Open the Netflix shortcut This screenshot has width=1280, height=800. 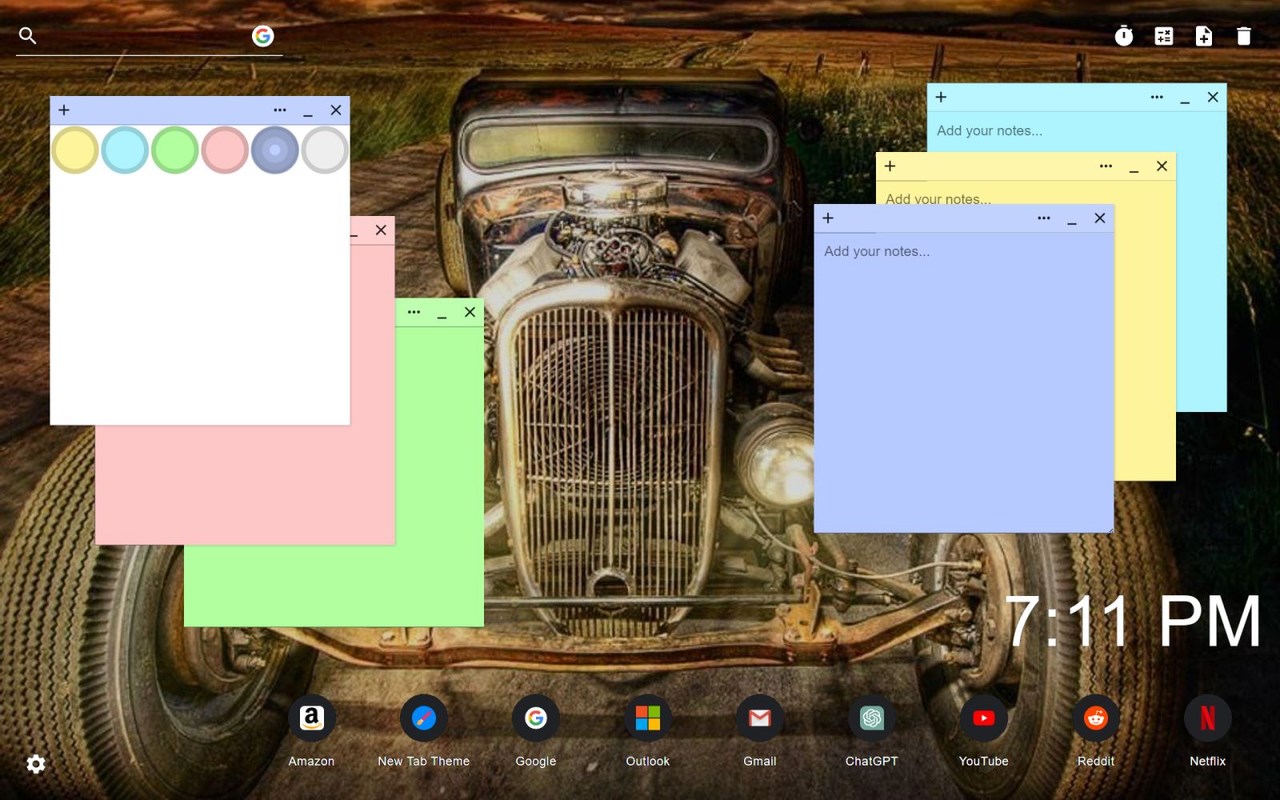pyautogui.click(x=1208, y=719)
